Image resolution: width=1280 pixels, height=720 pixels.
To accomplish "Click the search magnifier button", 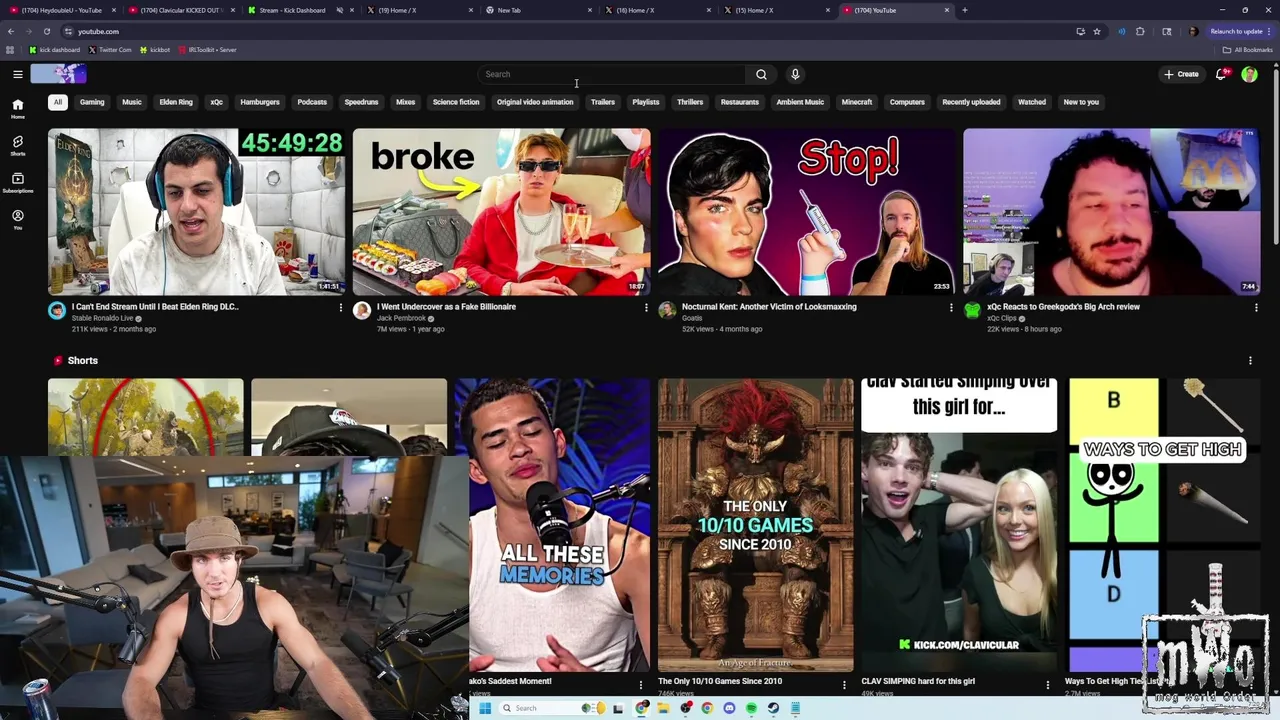I will click(761, 74).
